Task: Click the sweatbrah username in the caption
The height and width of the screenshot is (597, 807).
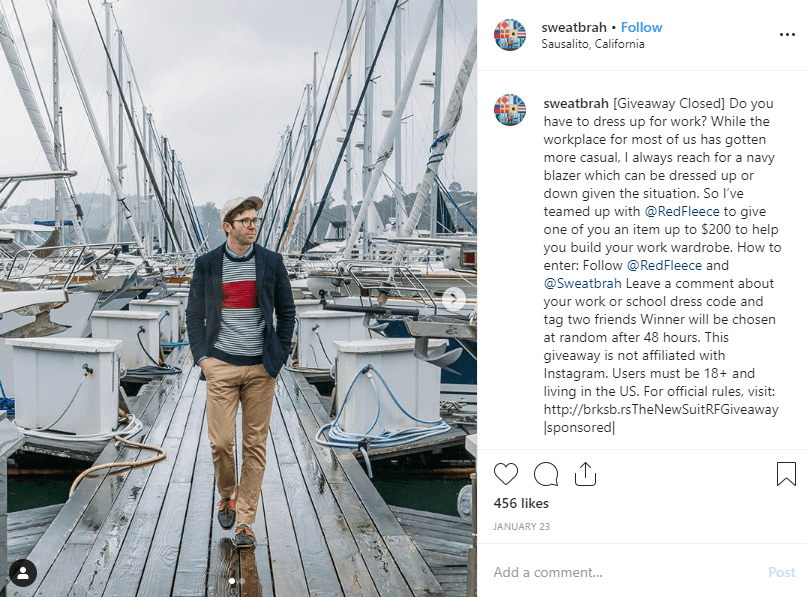Action: click(x=576, y=103)
